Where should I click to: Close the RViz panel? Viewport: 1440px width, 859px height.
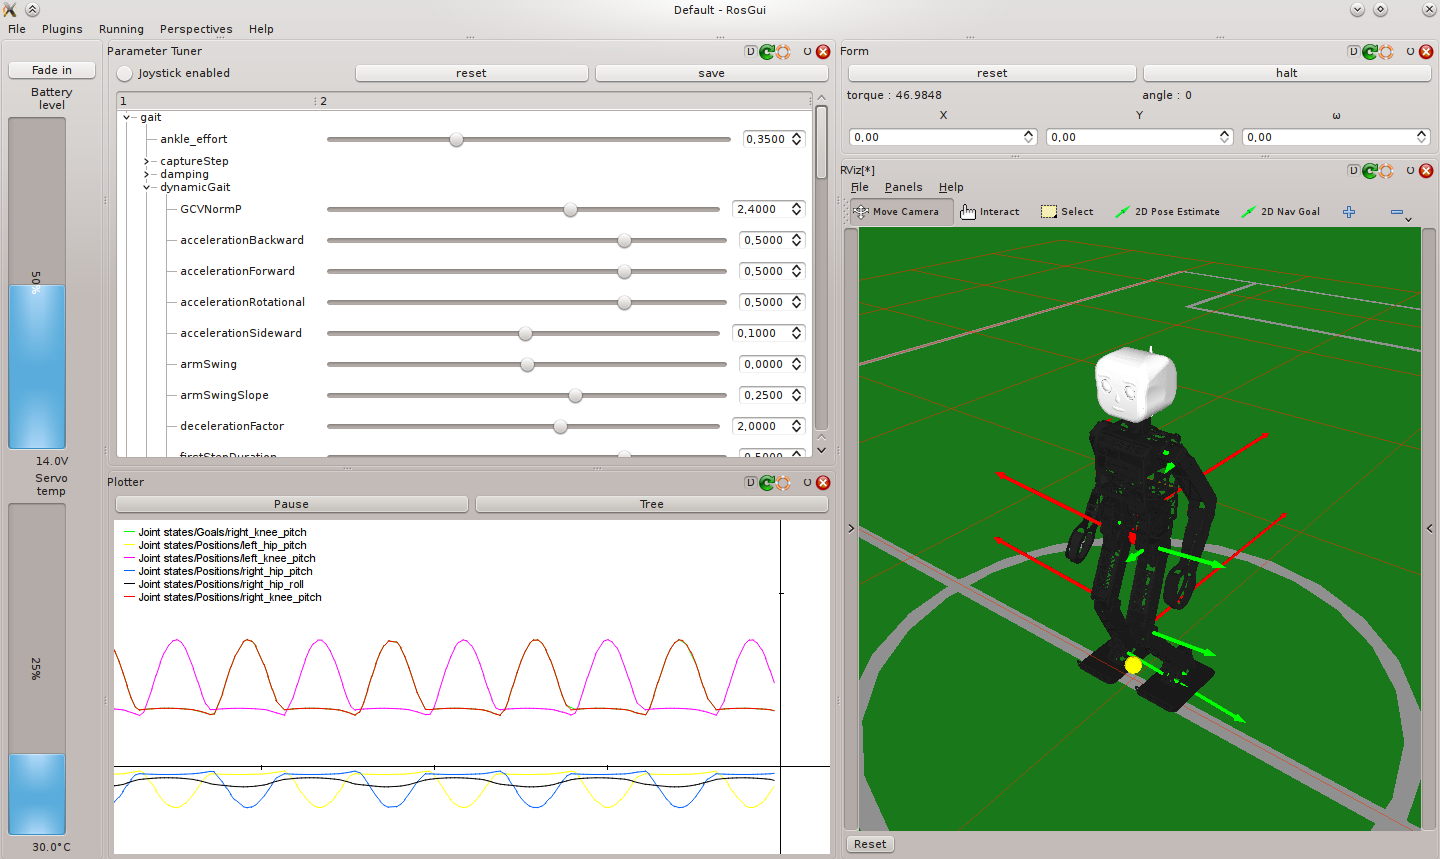click(x=1426, y=171)
